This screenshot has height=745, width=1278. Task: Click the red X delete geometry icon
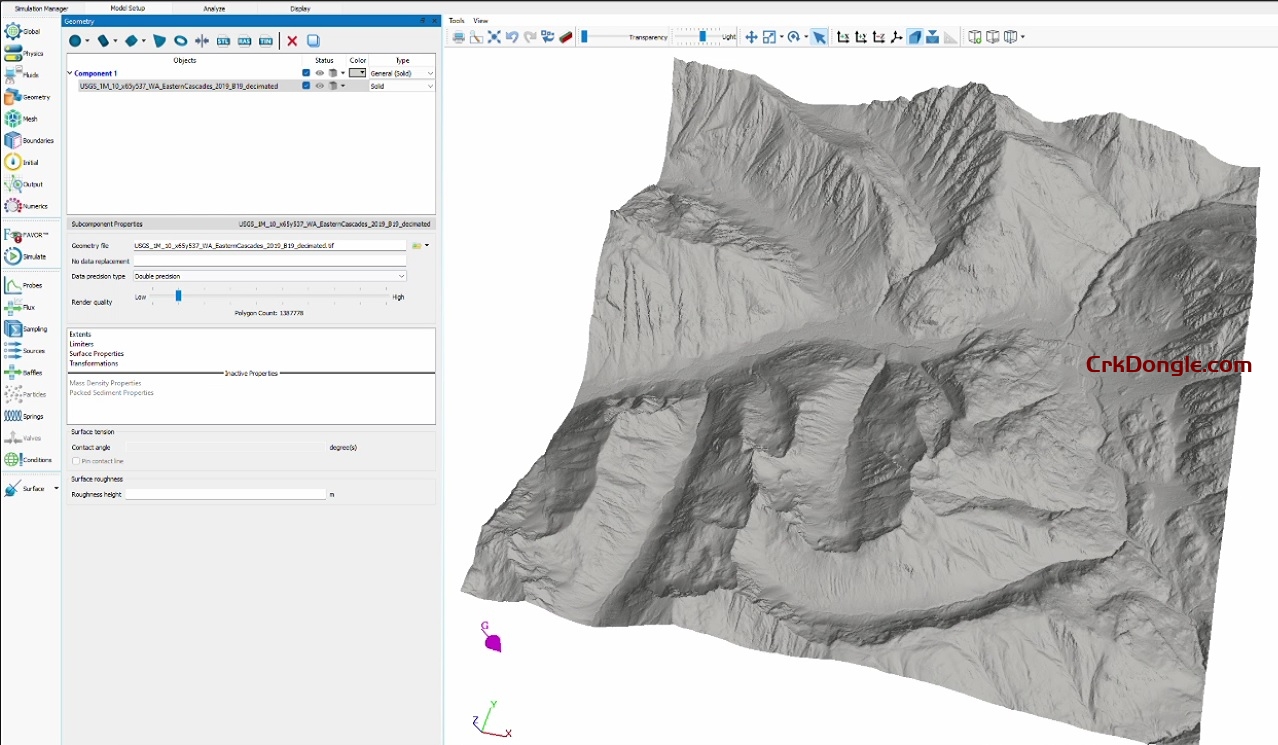292,41
